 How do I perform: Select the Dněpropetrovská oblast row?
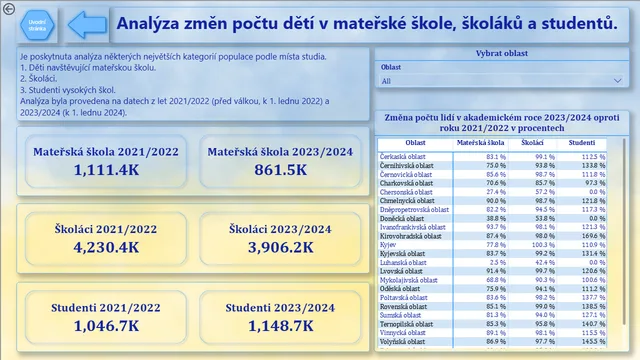(x=492, y=210)
